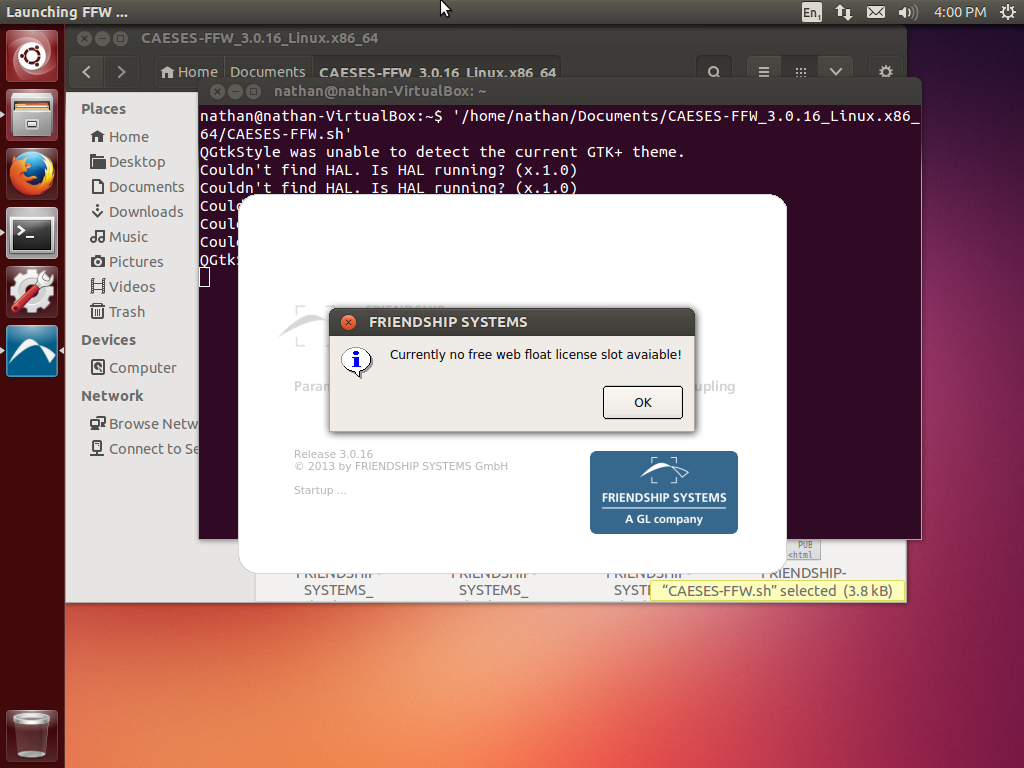Open Music in the Places sidebar
The height and width of the screenshot is (768, 1024).
tap(120, 236)
